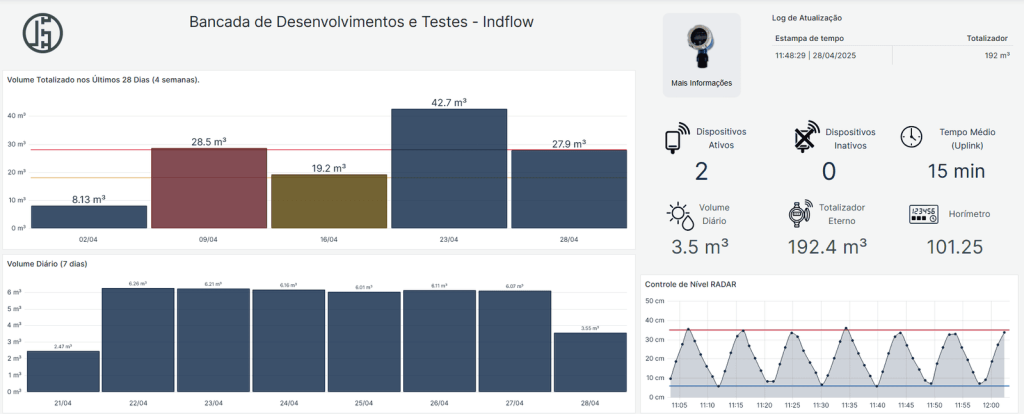Click the 2.47 m³ daily bar for 21/04
Viewport: 1024px width, 414px height.
pos(63,371)
